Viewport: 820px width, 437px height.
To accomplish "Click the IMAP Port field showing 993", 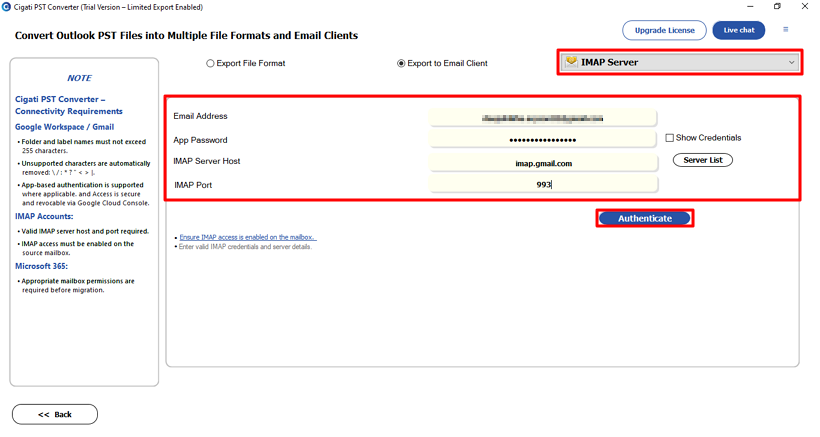I will tap(543, 185).
